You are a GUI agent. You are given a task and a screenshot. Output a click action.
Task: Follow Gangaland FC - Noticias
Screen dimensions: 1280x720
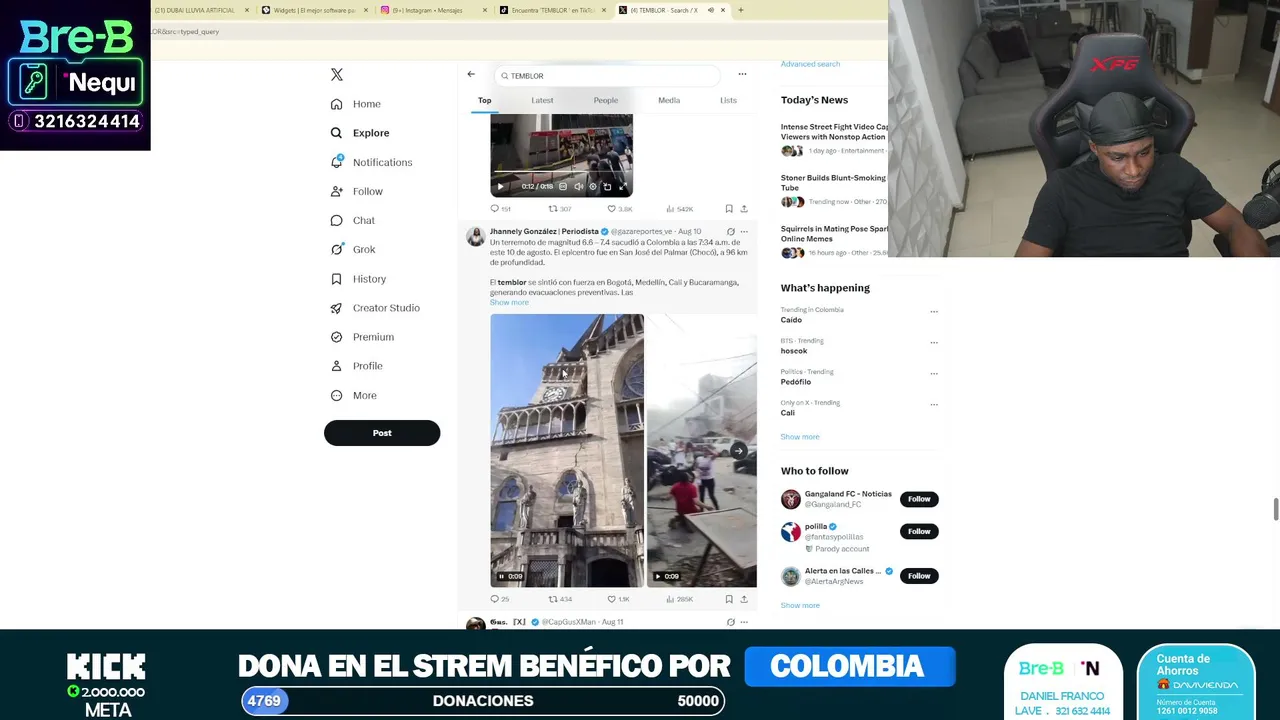[x=919, y=499]
